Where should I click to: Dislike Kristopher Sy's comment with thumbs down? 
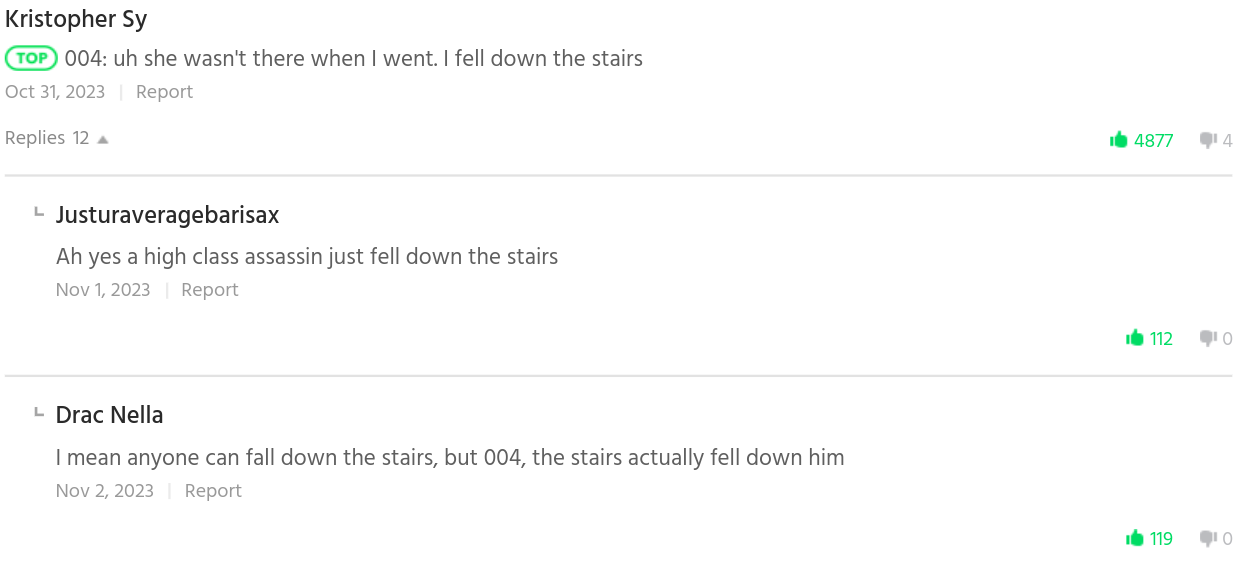tap(1208, 140)
